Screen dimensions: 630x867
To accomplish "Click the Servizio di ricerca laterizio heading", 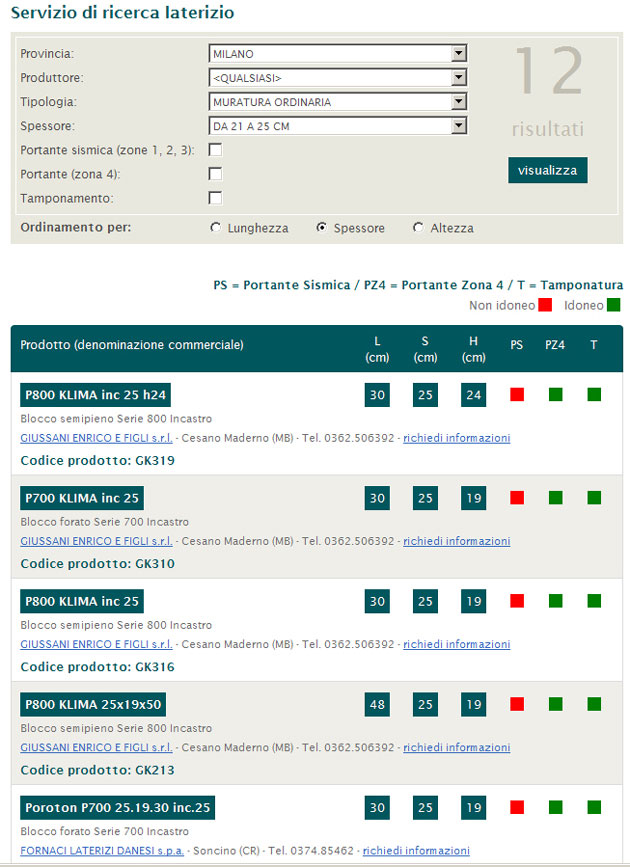I will click(122, 13).
